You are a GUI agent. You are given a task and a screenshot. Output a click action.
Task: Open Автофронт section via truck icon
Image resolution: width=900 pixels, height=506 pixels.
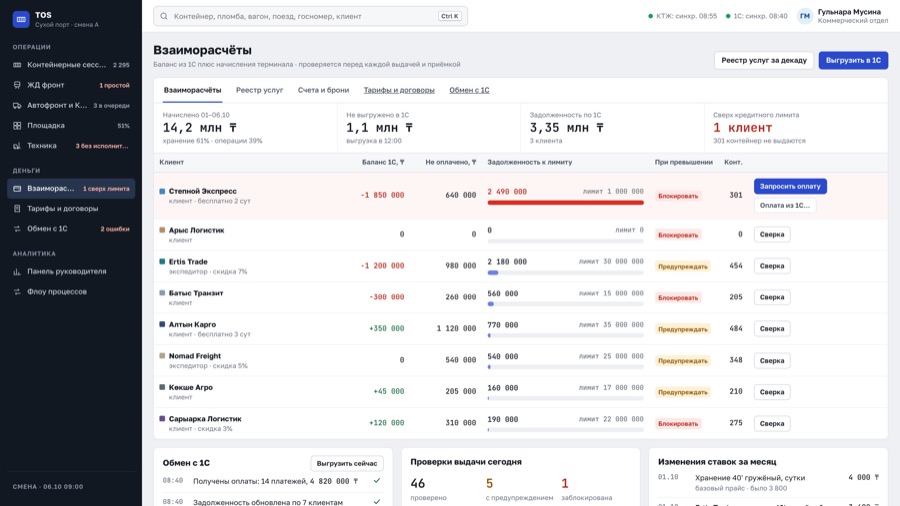[17, 105]
